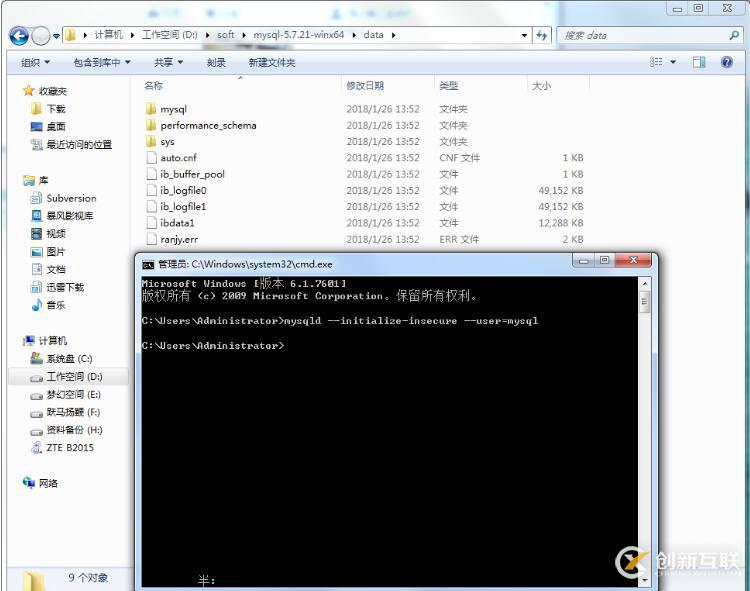Open recent locations dropdown beside forward arrow
750x591 pixels.
click(x=56, y=36)
